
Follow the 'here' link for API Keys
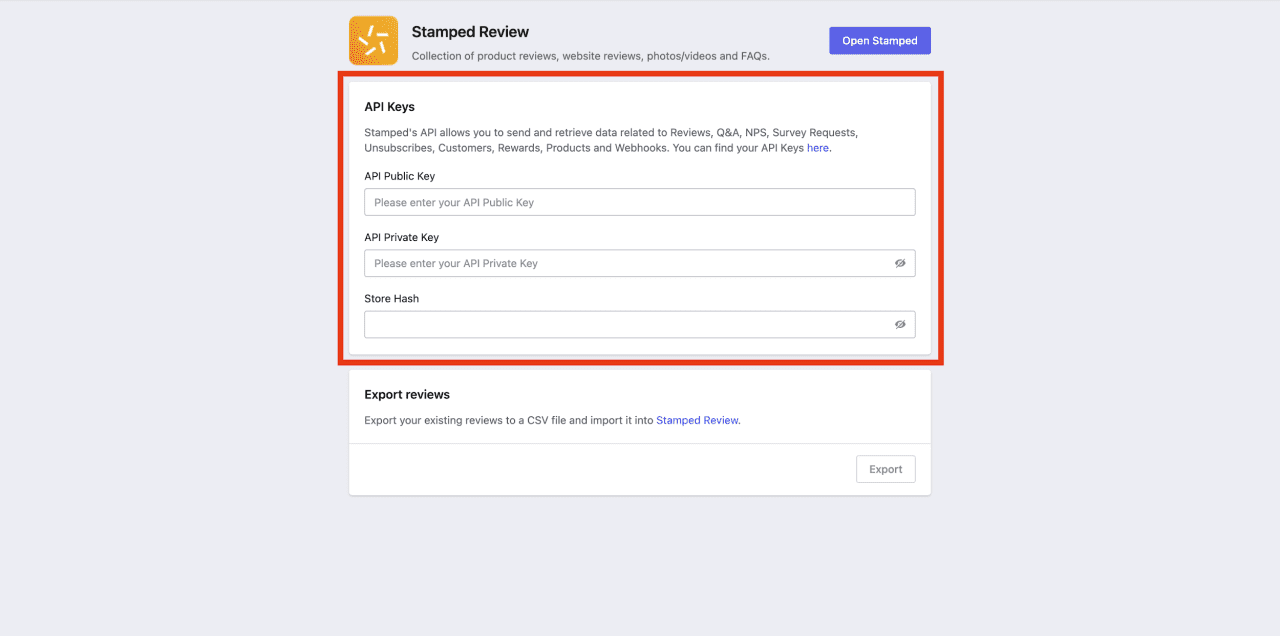(x=818, y=148)
